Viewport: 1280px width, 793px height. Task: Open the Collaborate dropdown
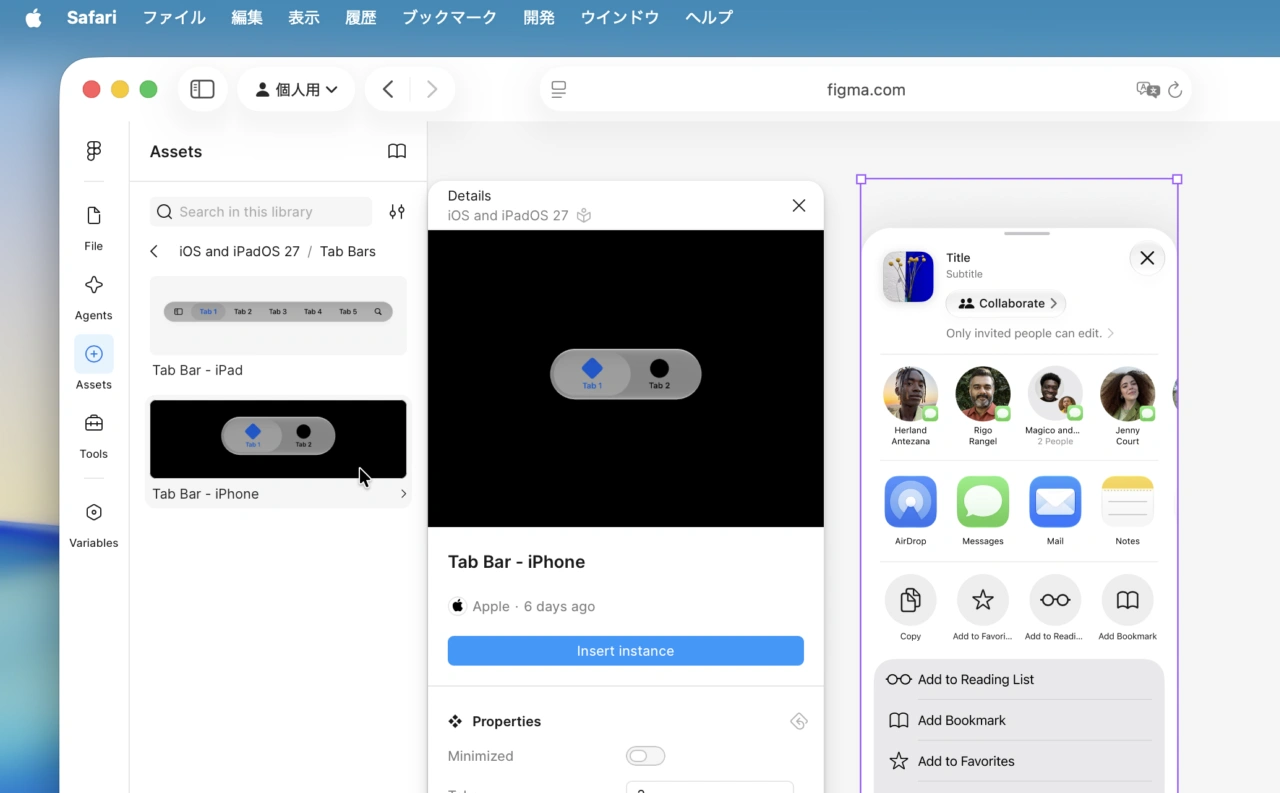point(1006,303)
